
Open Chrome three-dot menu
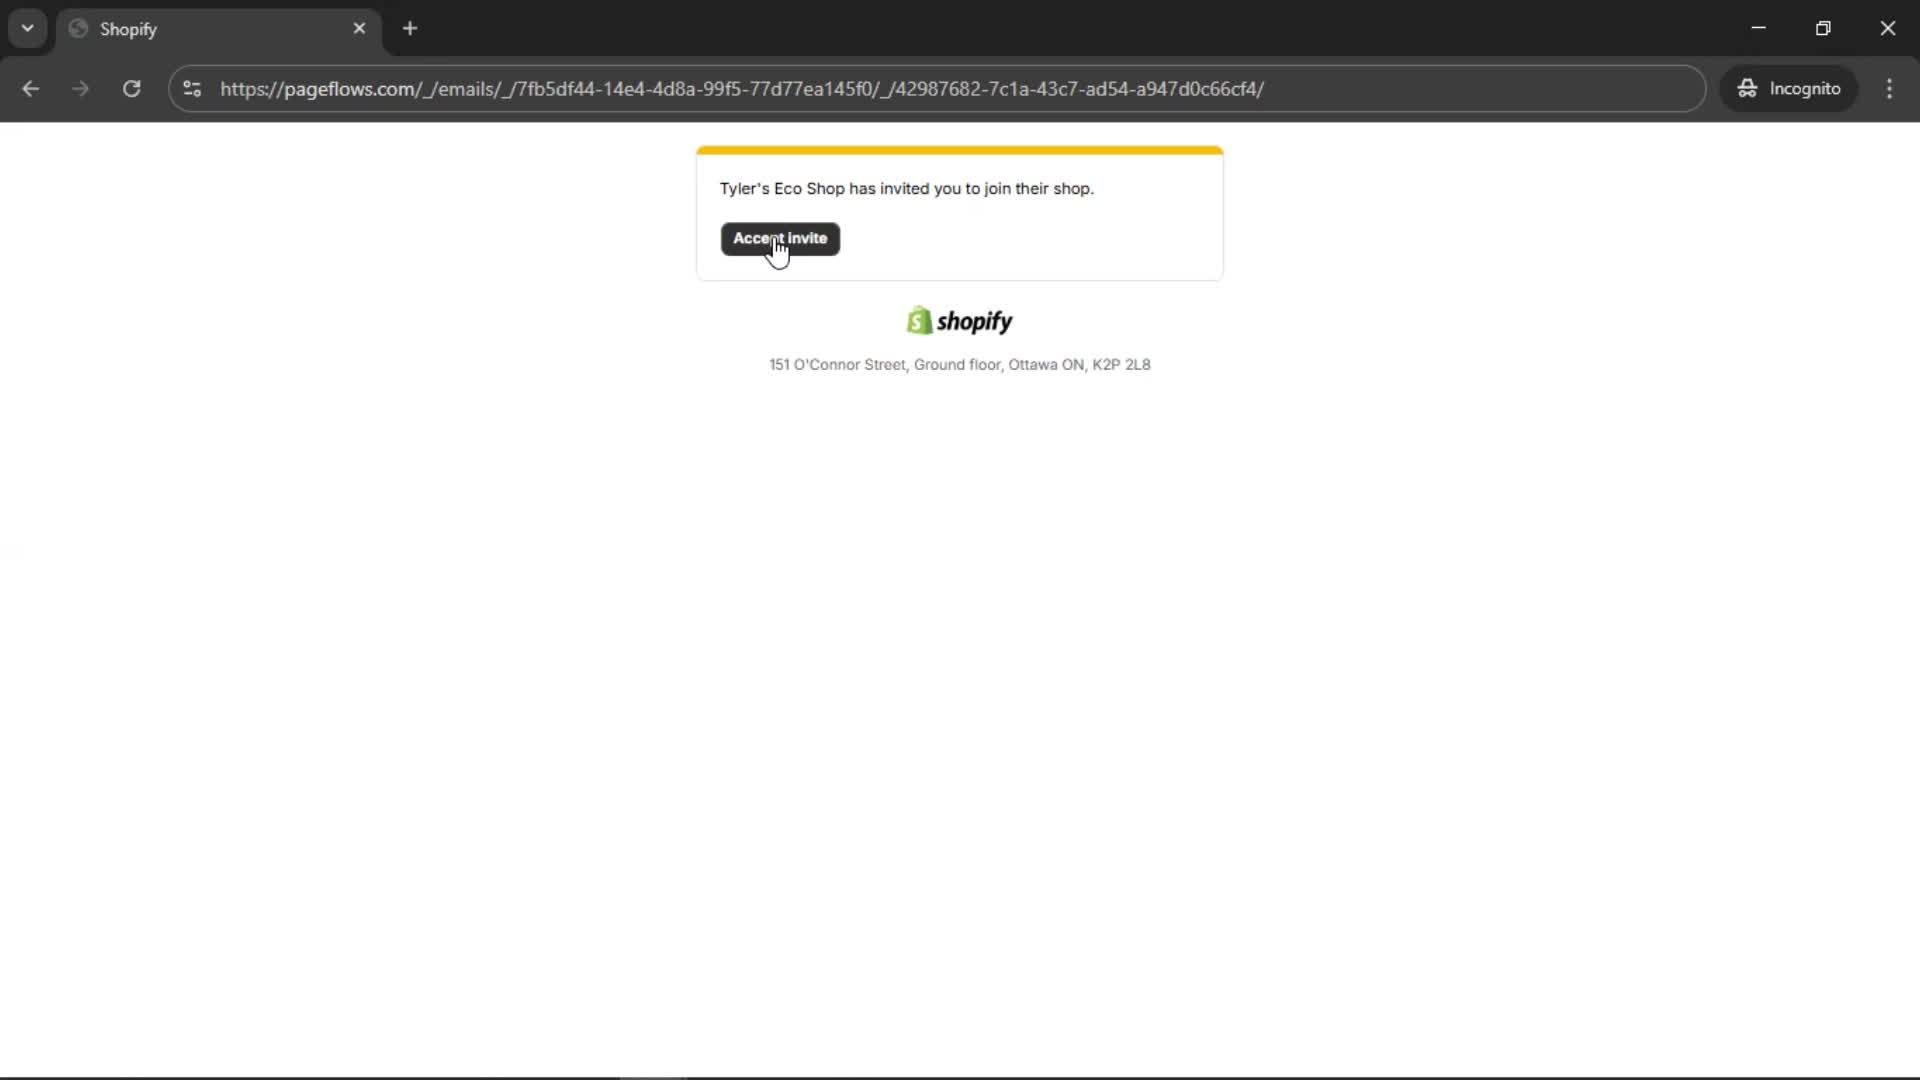click(1889, 89)
